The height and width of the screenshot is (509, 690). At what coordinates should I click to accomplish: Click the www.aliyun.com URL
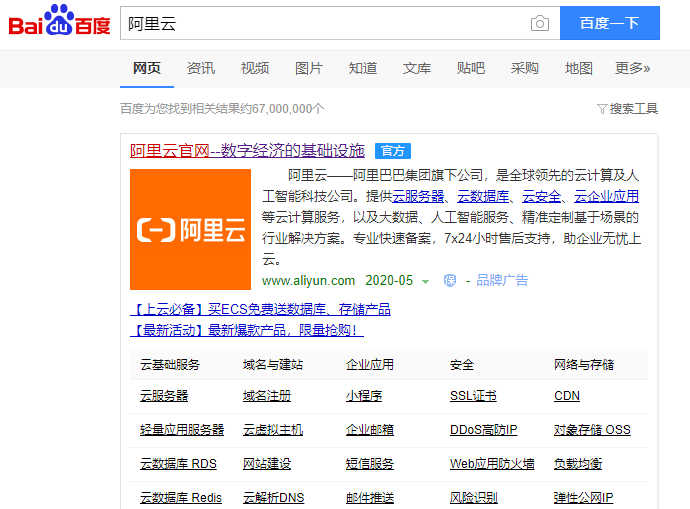[x=308, y=281]
